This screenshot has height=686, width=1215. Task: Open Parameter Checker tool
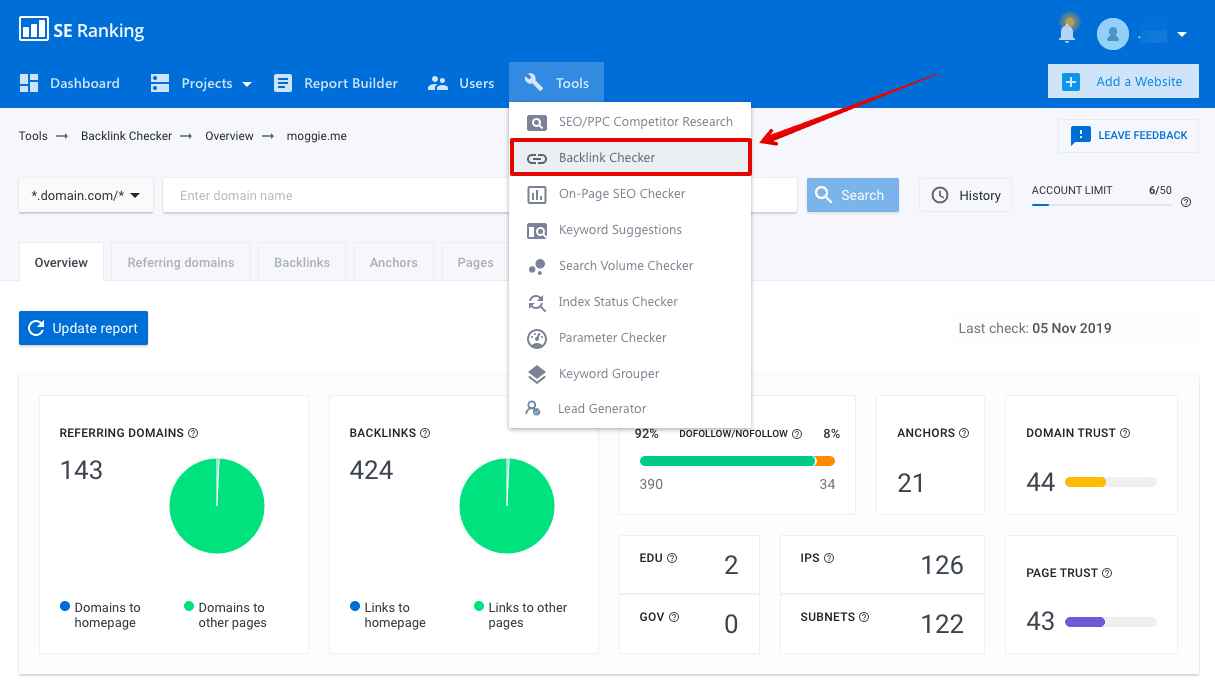pyautogui.click(x=630, y=338)
